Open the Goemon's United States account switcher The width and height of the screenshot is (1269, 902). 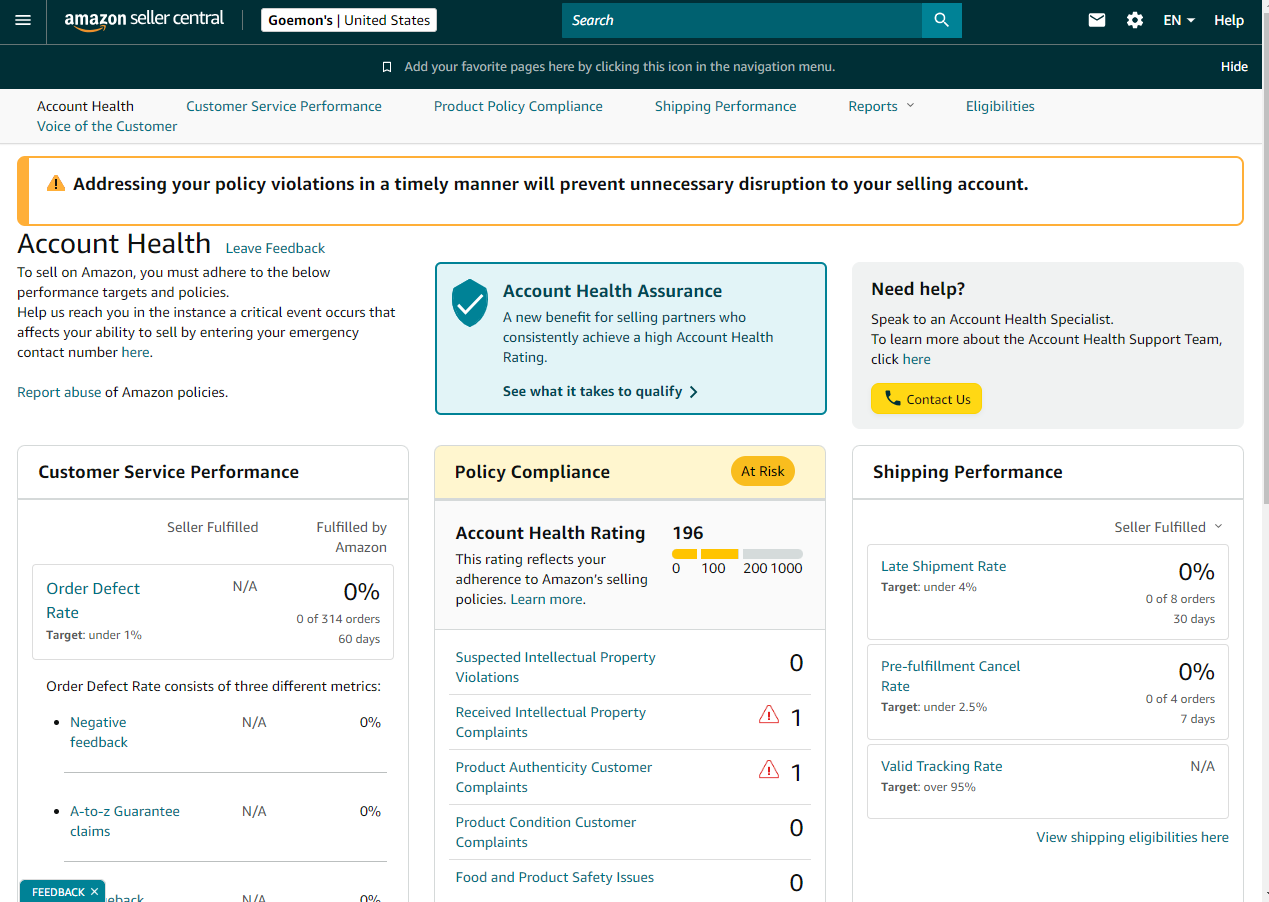tap(349, 20)
